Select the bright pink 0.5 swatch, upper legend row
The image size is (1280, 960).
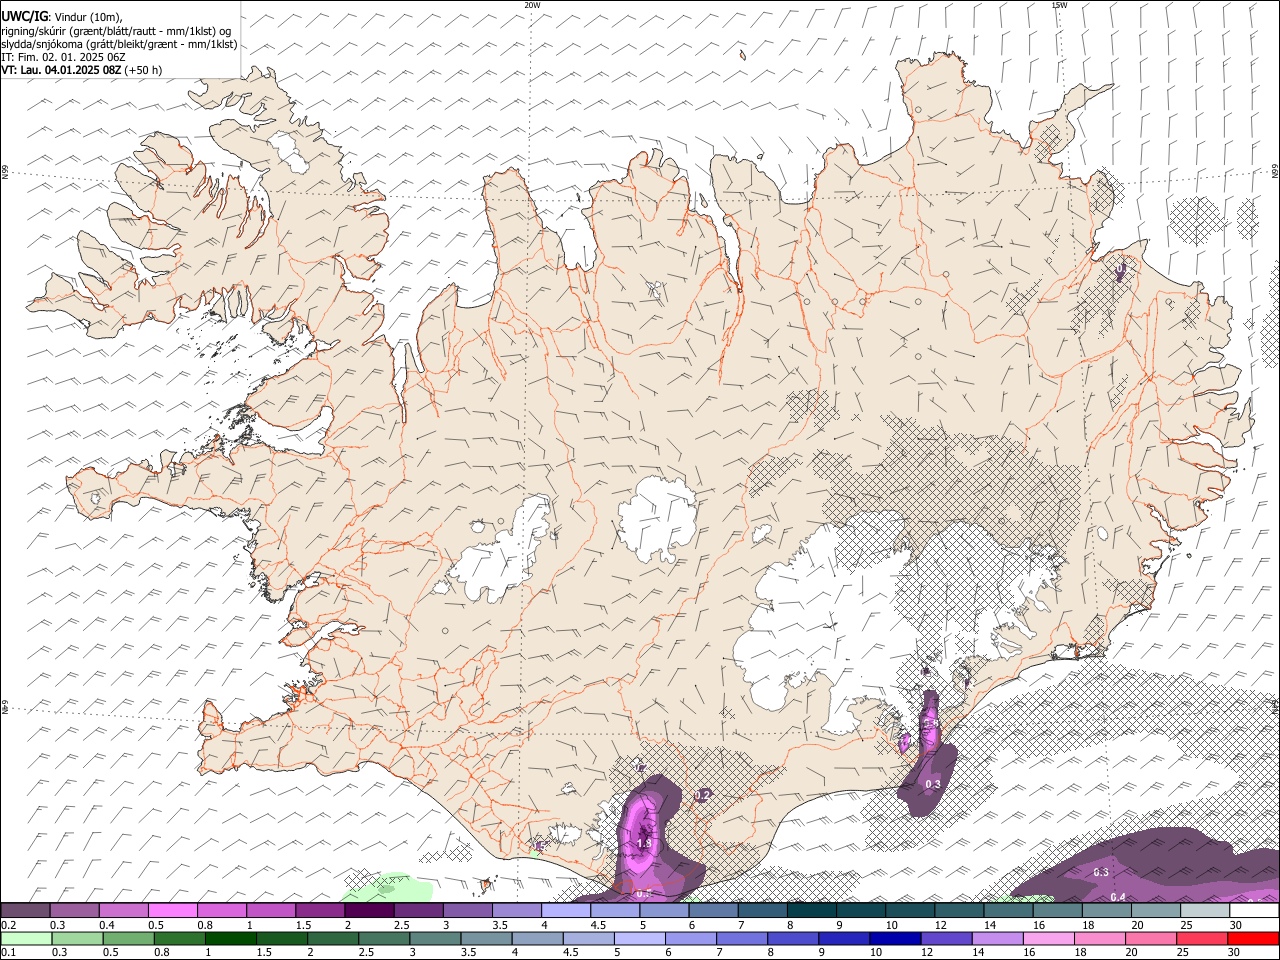172,911
